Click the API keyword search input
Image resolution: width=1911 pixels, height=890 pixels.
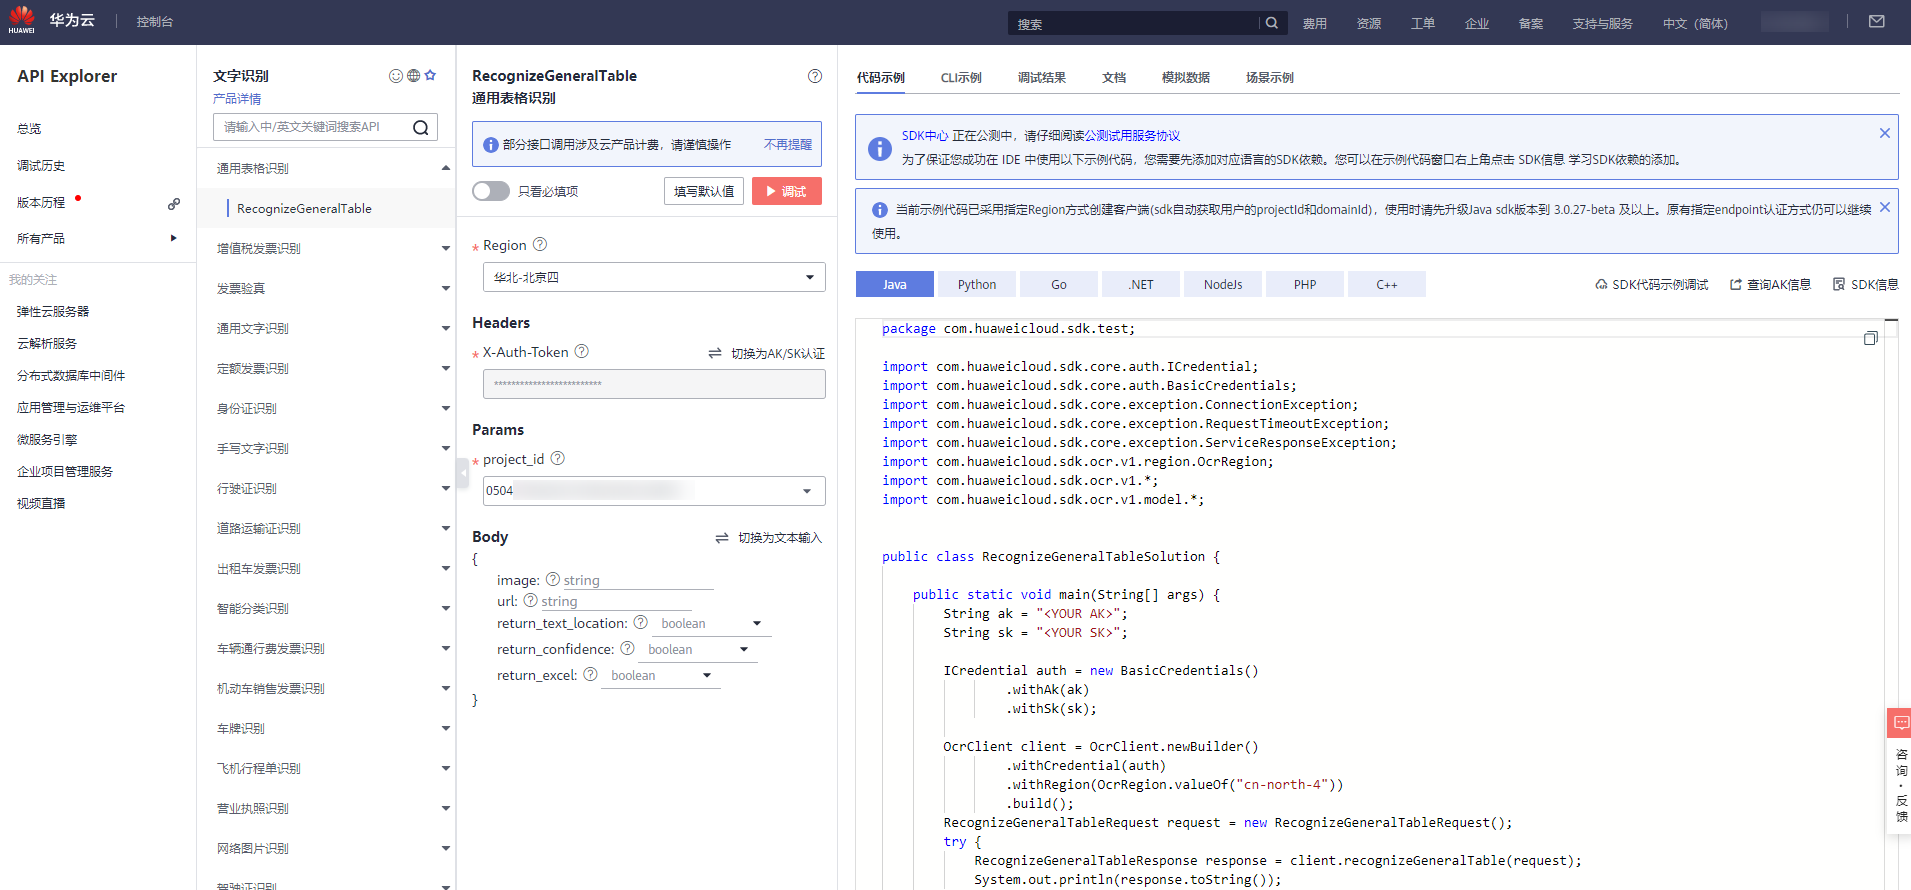[x=312, y=127]
